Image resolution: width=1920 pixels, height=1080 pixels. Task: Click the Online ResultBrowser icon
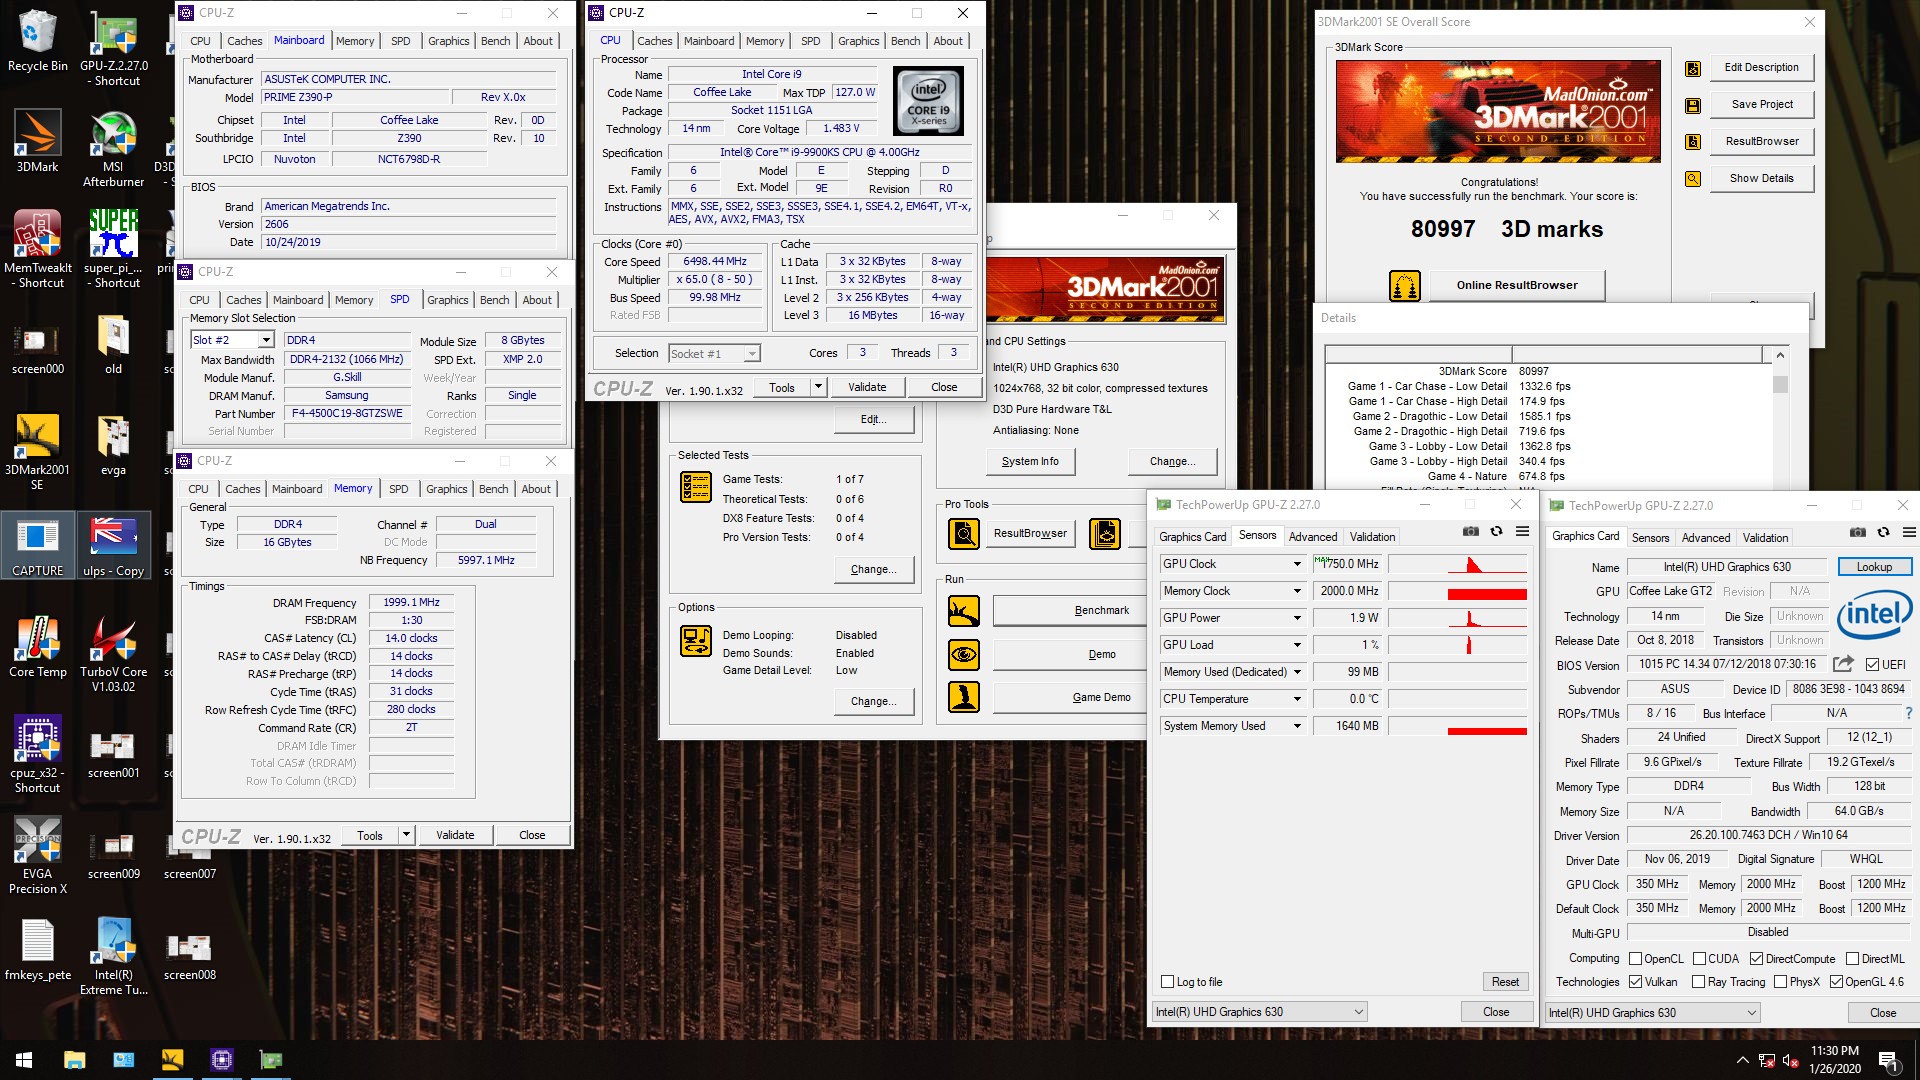[1405, 286]
